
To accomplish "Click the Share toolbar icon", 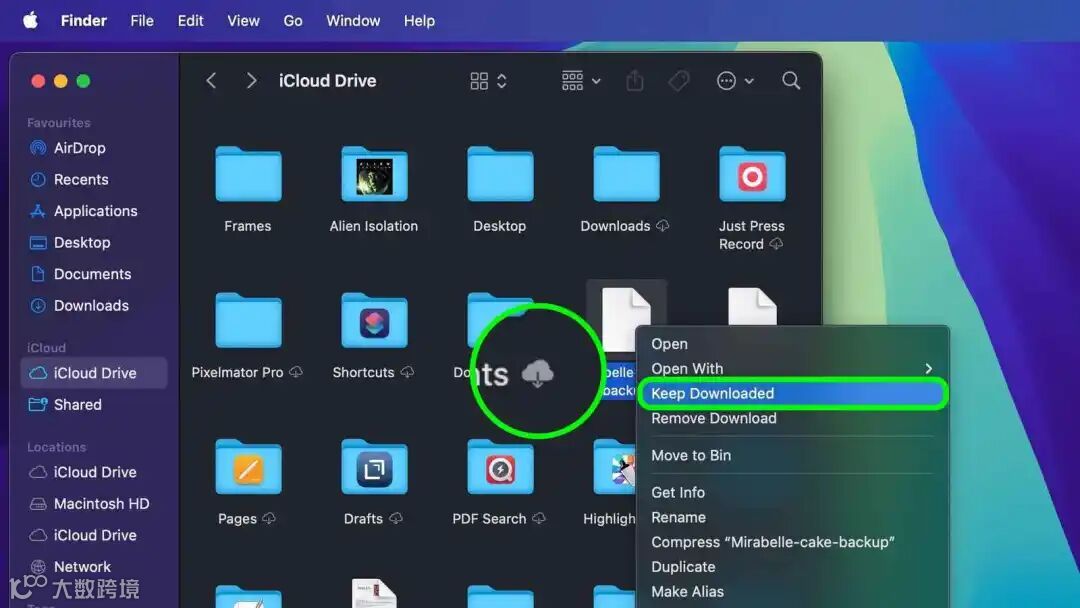I will click(634, 81).
